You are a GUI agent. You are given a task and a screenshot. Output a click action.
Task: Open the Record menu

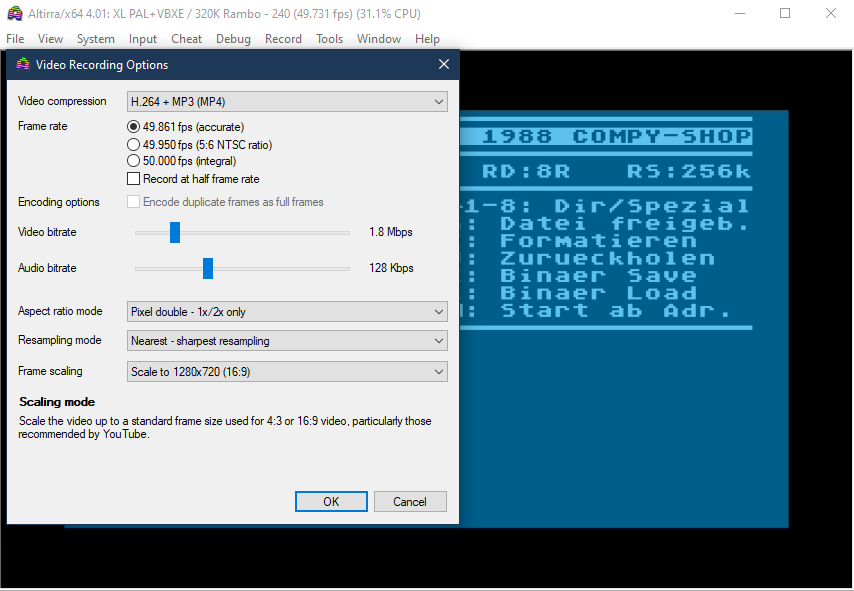[283, 39]
